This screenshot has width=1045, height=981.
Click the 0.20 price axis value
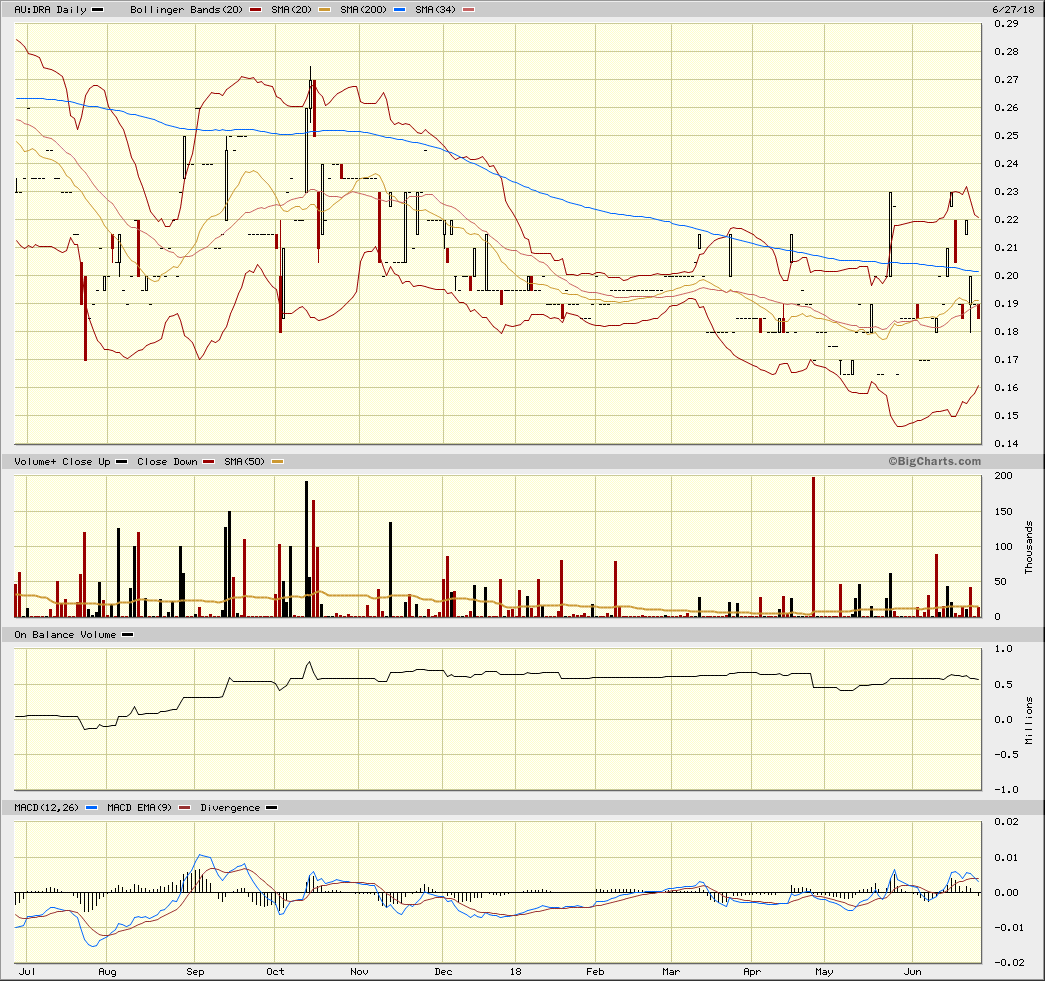(x=1006, y=276)
